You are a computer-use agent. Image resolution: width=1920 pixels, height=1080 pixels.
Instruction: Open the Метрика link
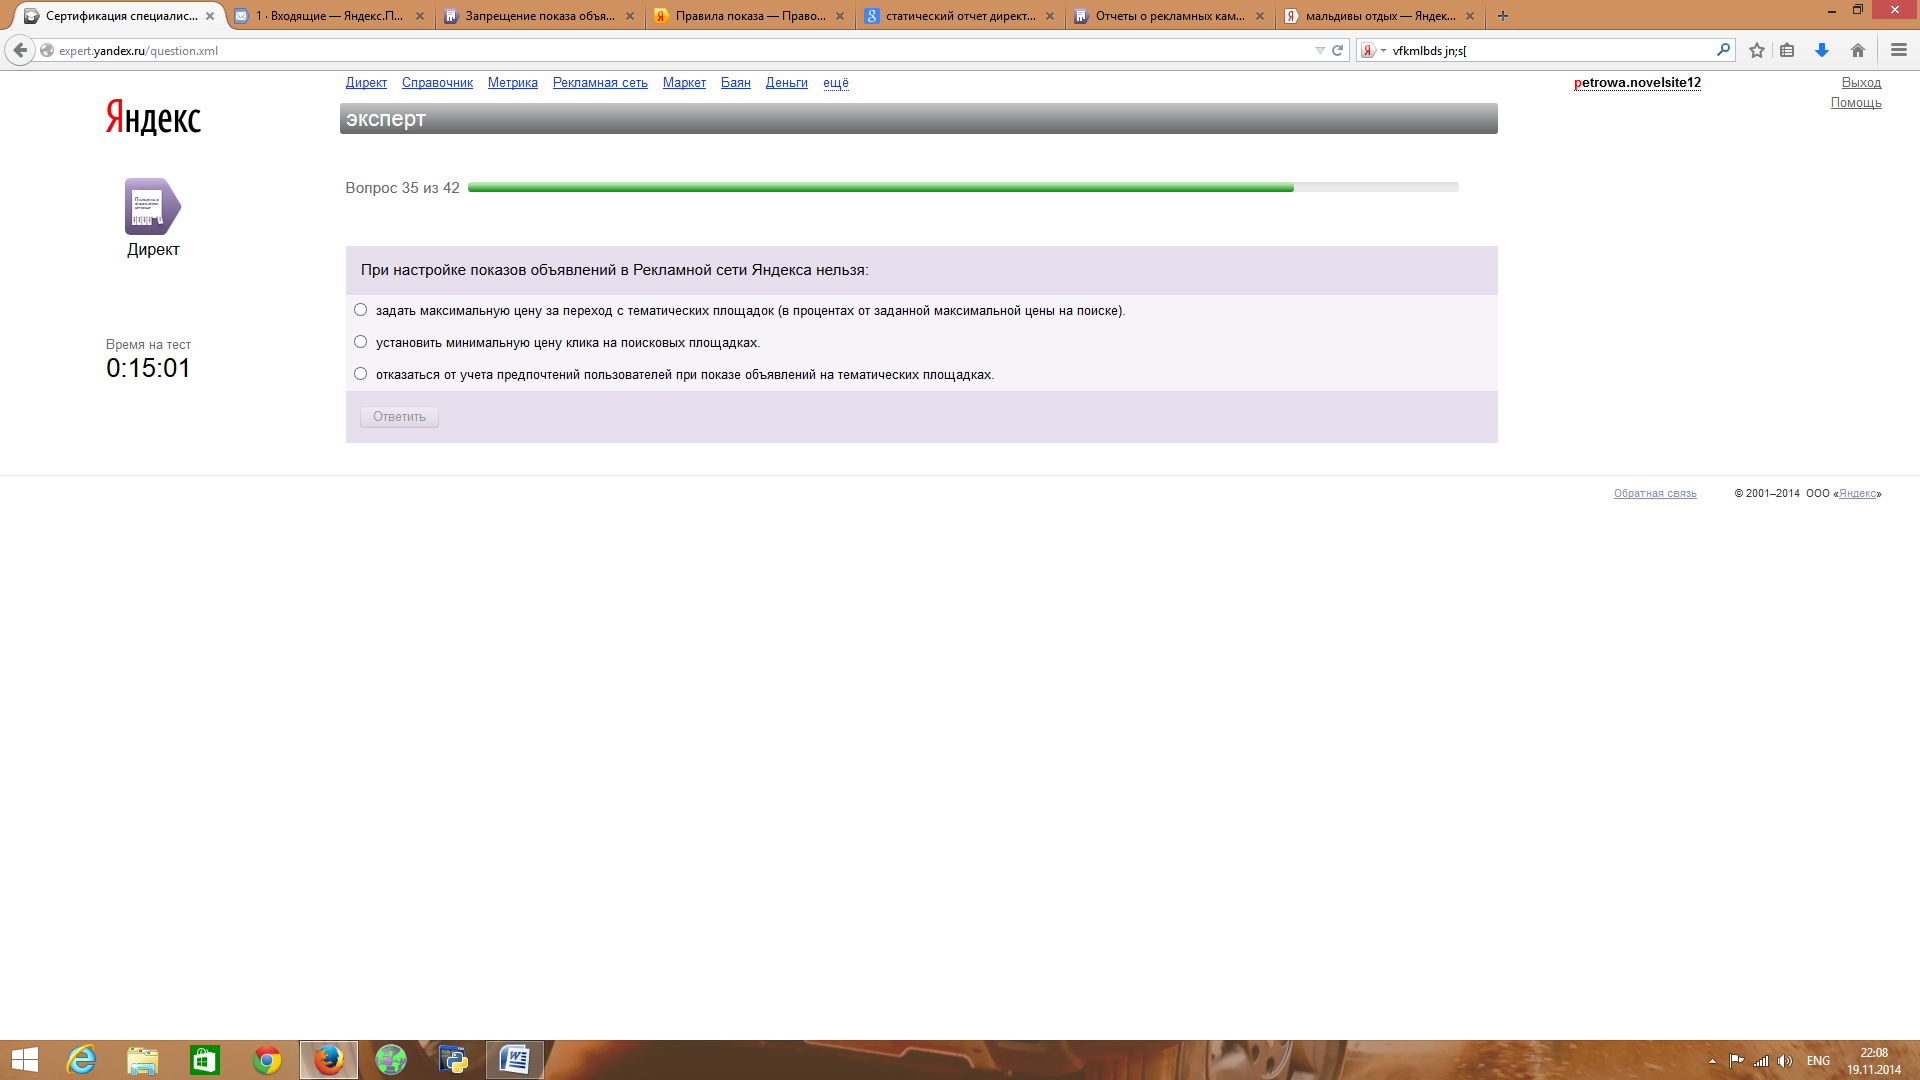tap(513, 83)
